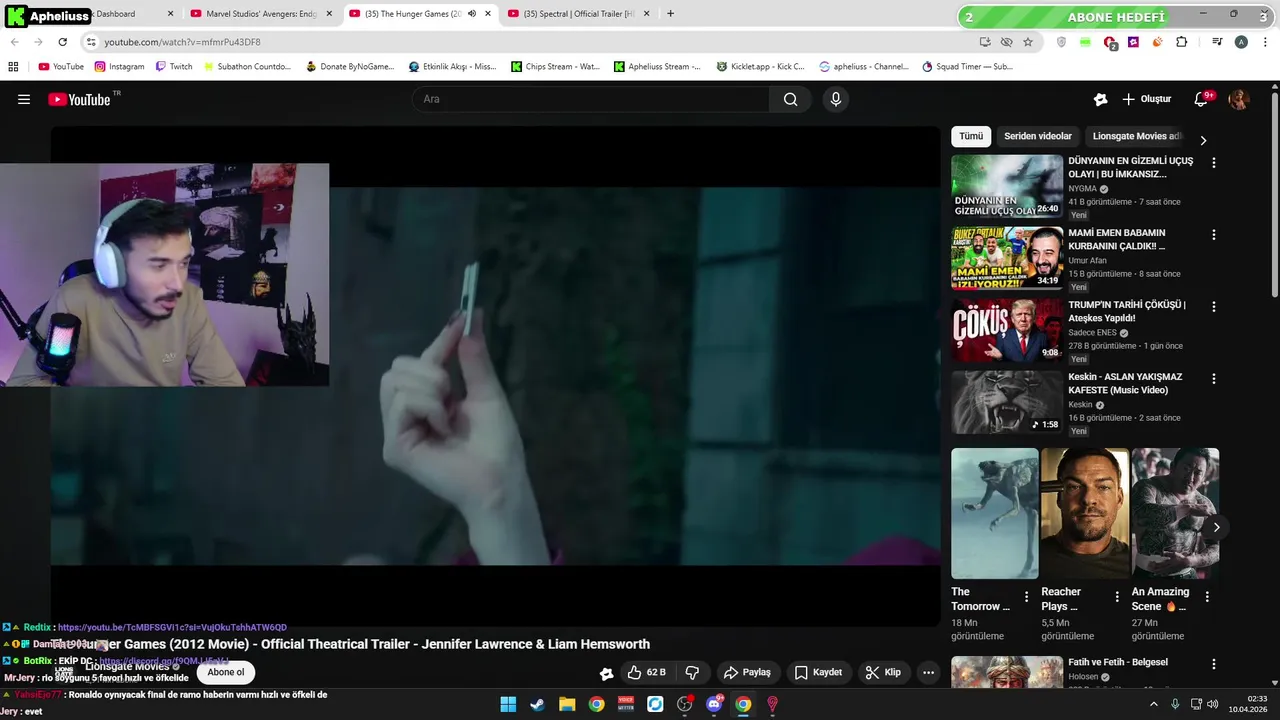This screenshot has width=1280, height=720.
Task: Open the Subathon Countdown bookmark
Action: pyautogui.click(x=246, y=67)
